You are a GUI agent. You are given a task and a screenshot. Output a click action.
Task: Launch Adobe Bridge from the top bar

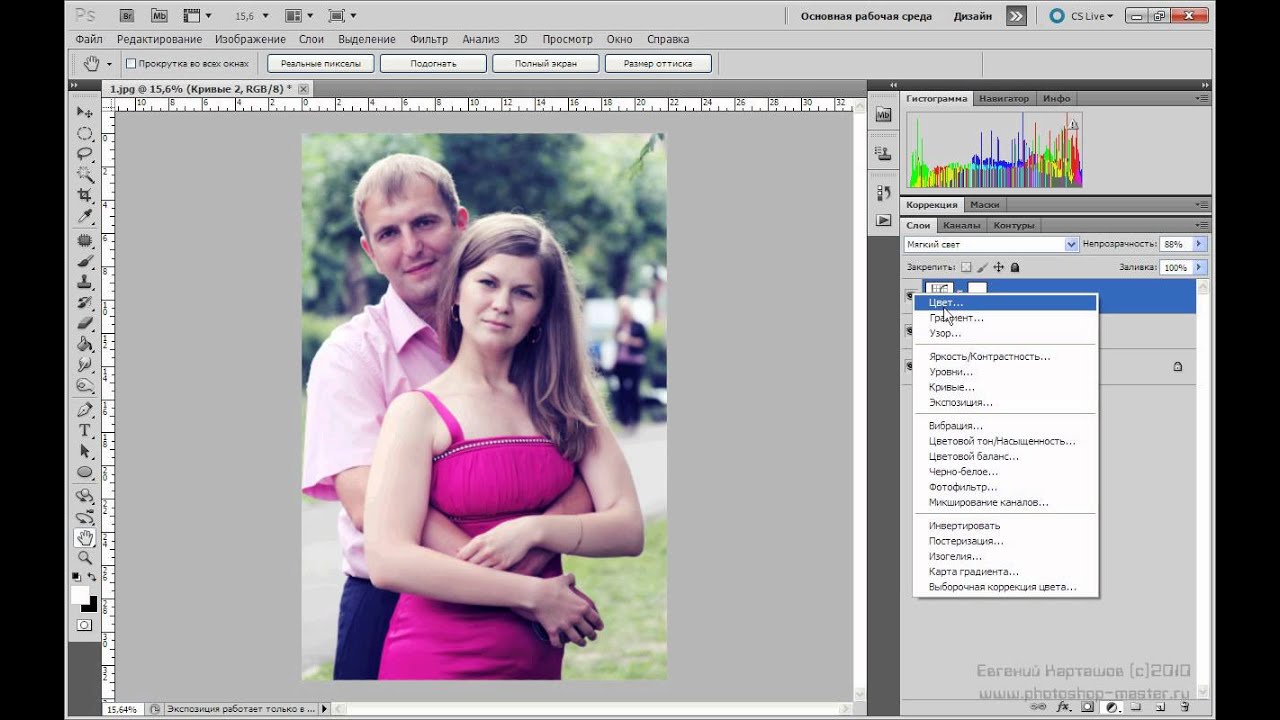(x=127, y=16)
